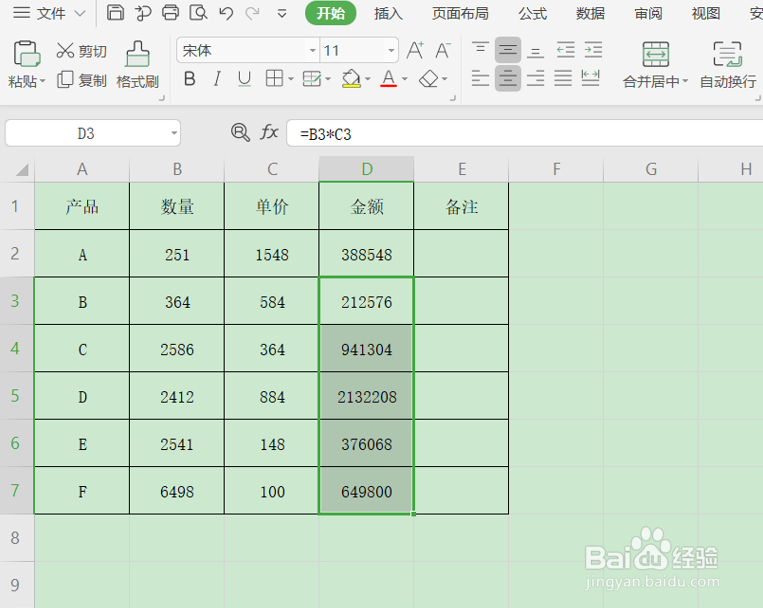The height and width of the screenshot is (608, 763).
Task: Expand the Merge and Center dropdown arrow
Action: click(685, 81)
